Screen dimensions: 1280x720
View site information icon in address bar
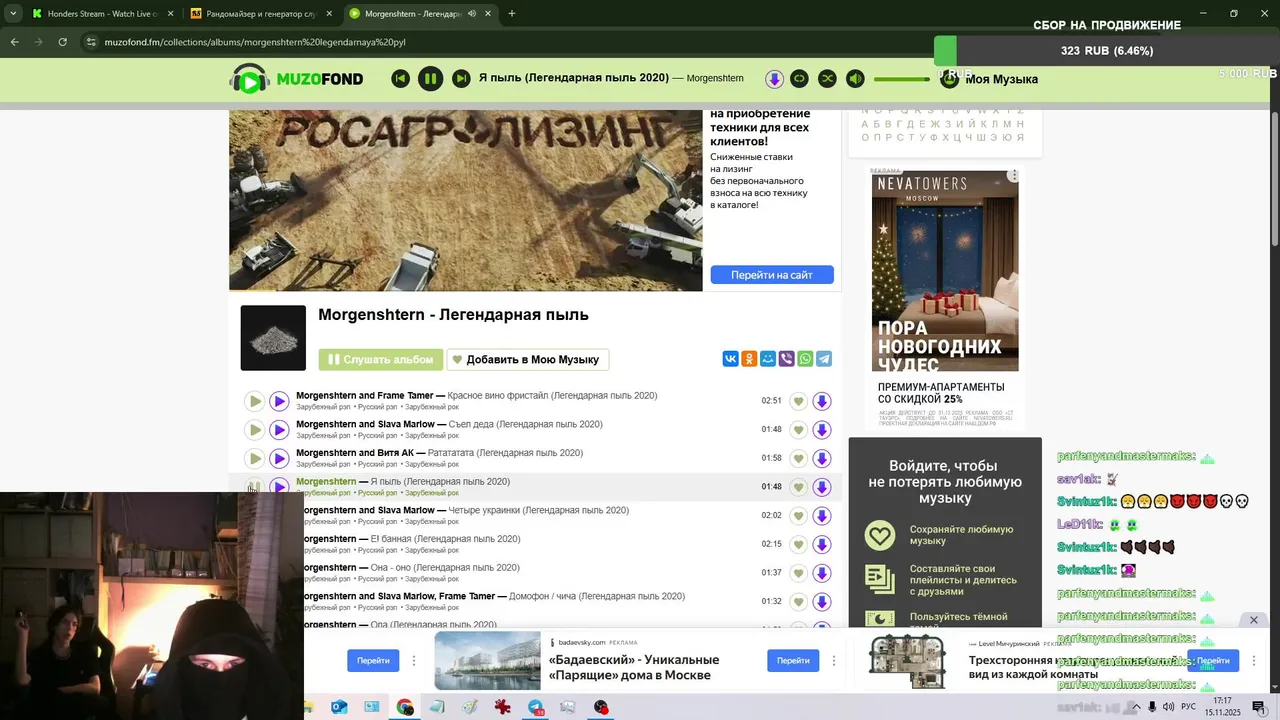click(x=91, y=42)
